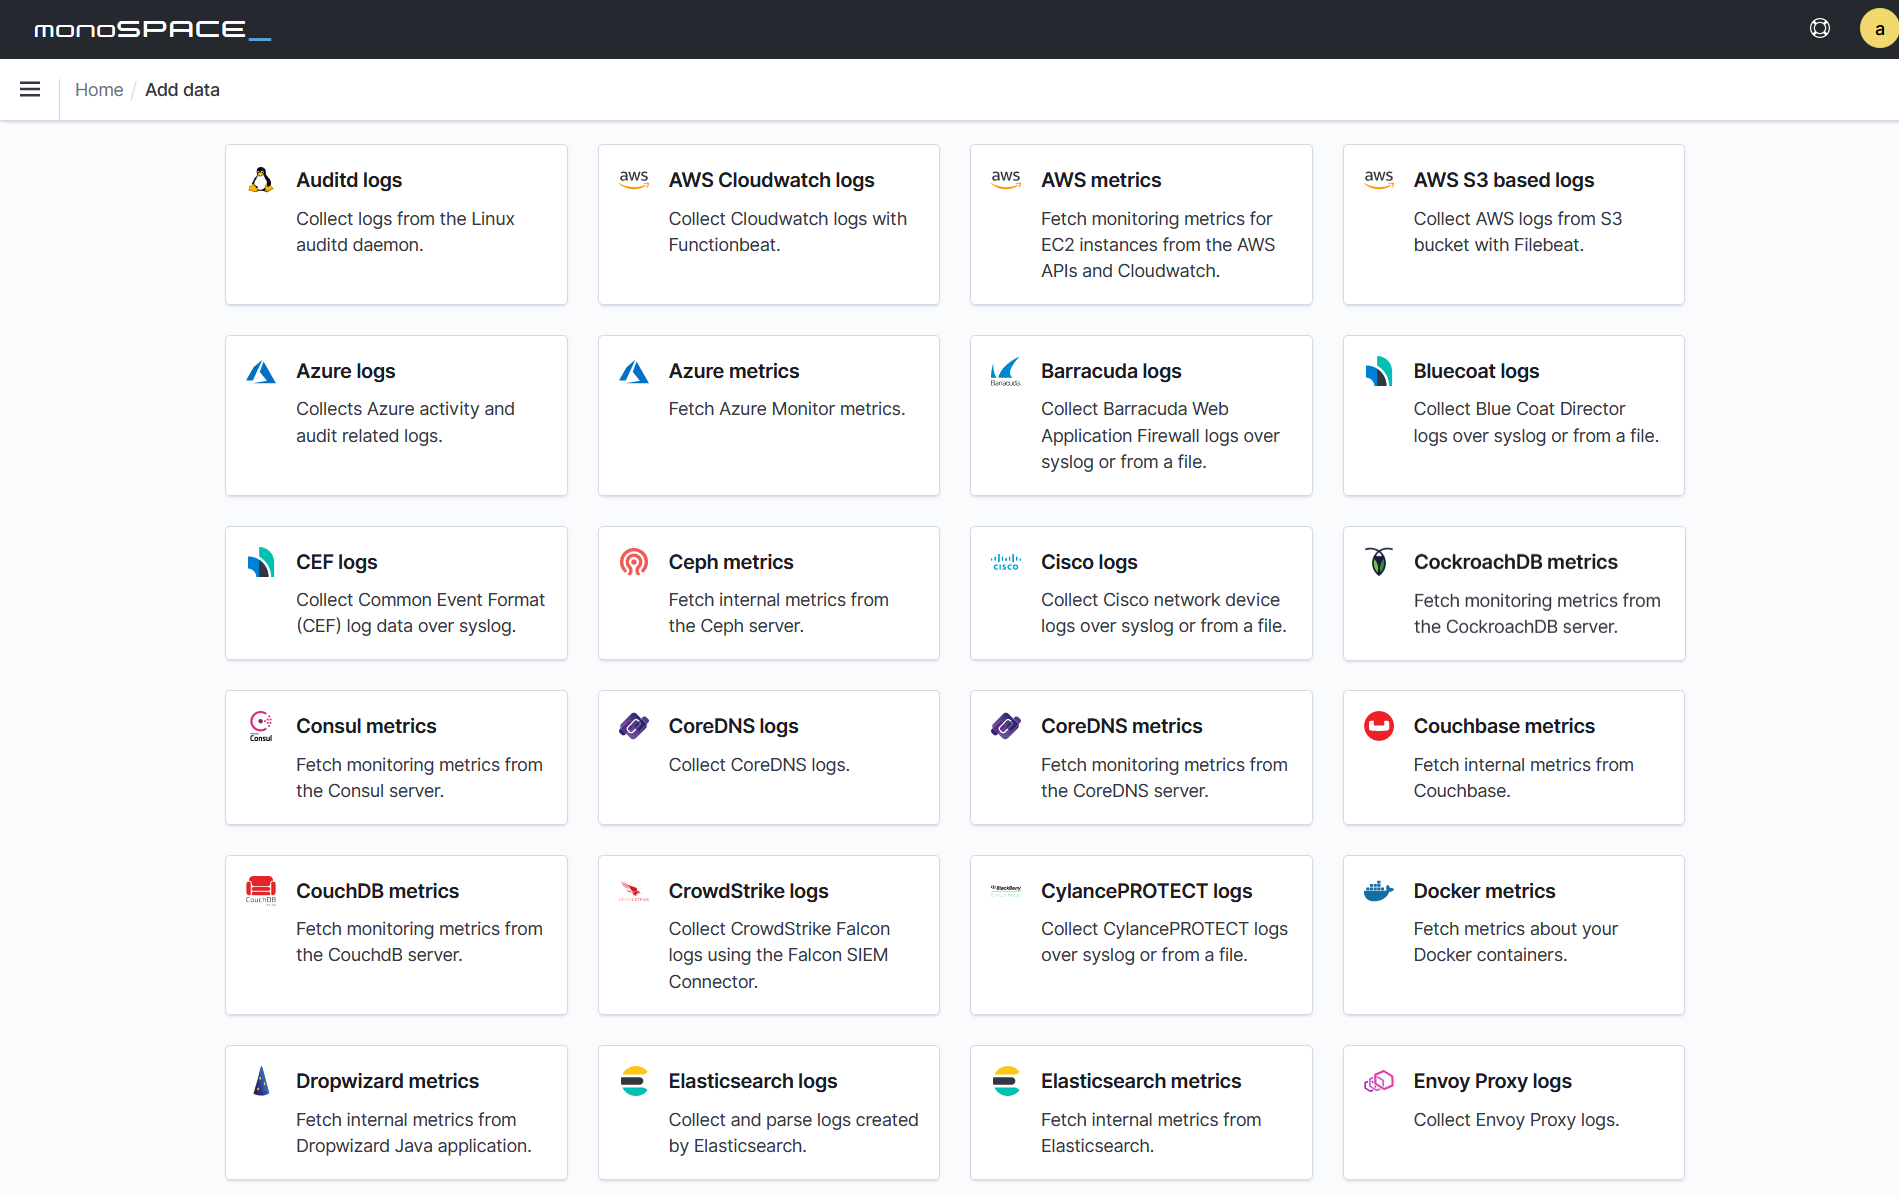Click 'Fetch internal metrics from Couchbase.' description
This screenshot has height=1196, width=1899.
point(1523,778)
